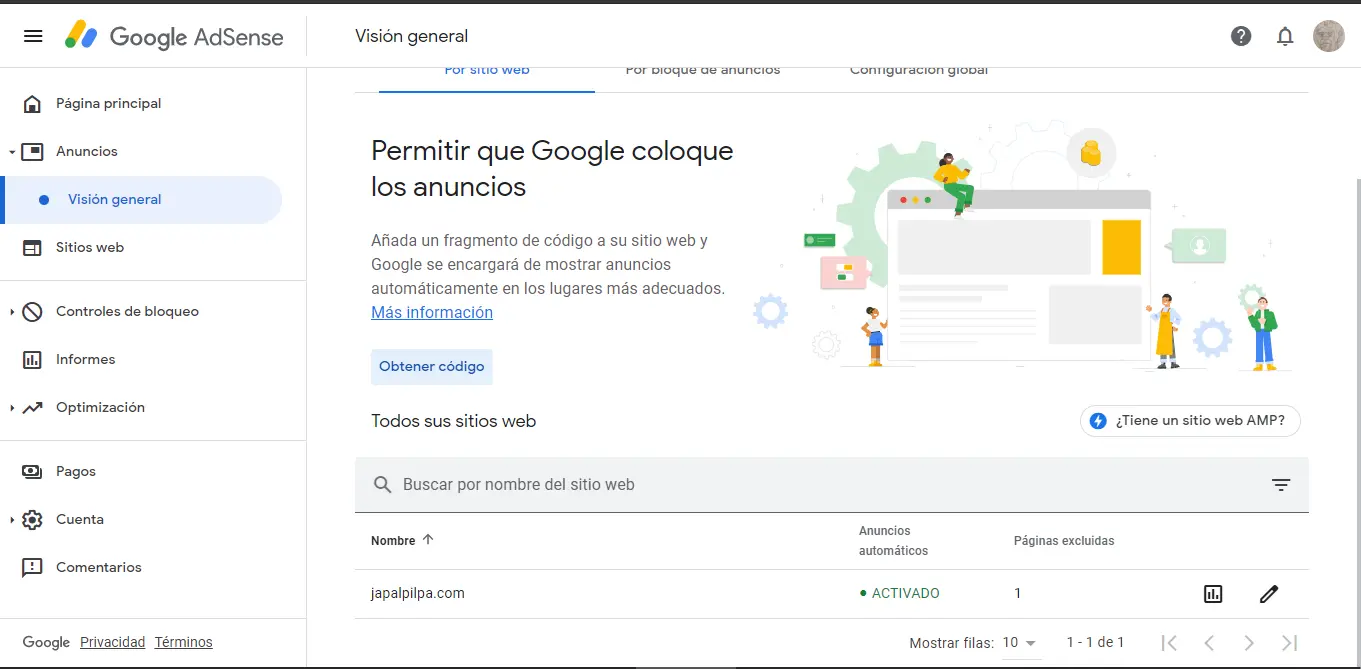The width and height of the screenshot is (1361, 669).
Task: Click the Sitios web icon
Action: pyautogui.click(x=32, y=248)
